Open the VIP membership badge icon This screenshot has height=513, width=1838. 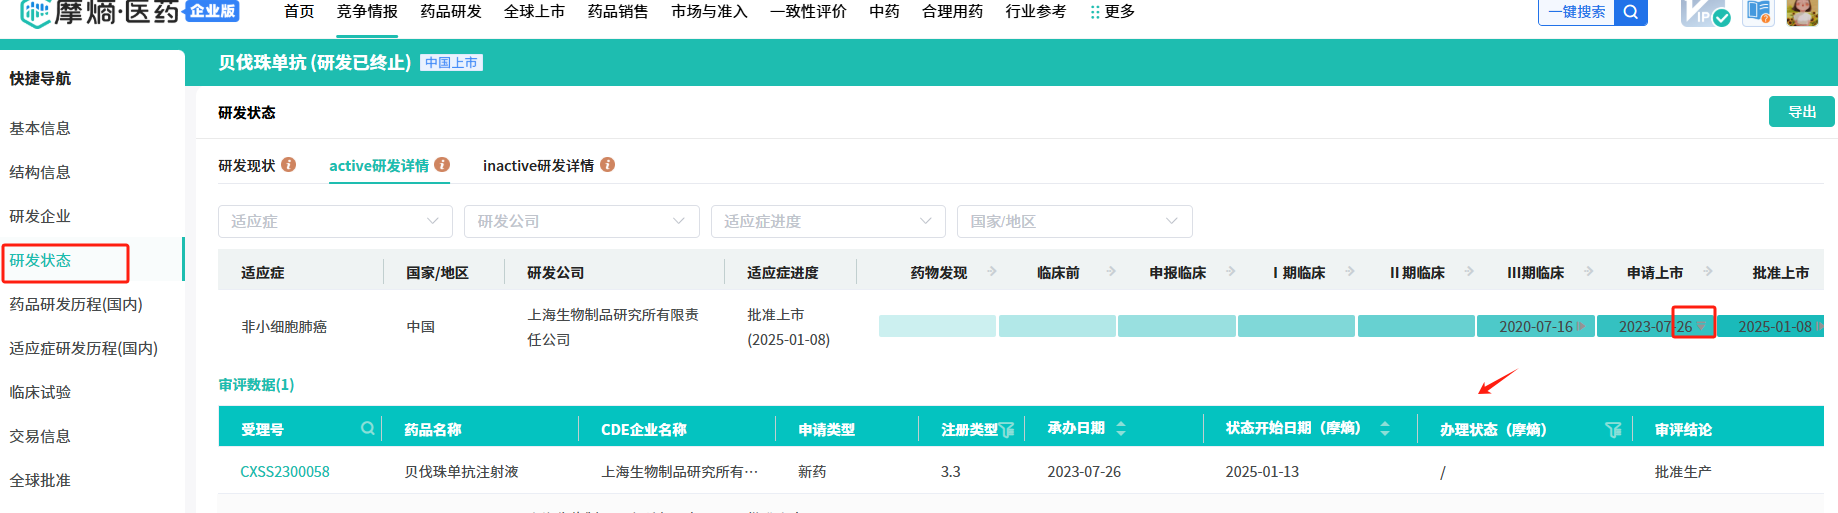point(1705,13)
